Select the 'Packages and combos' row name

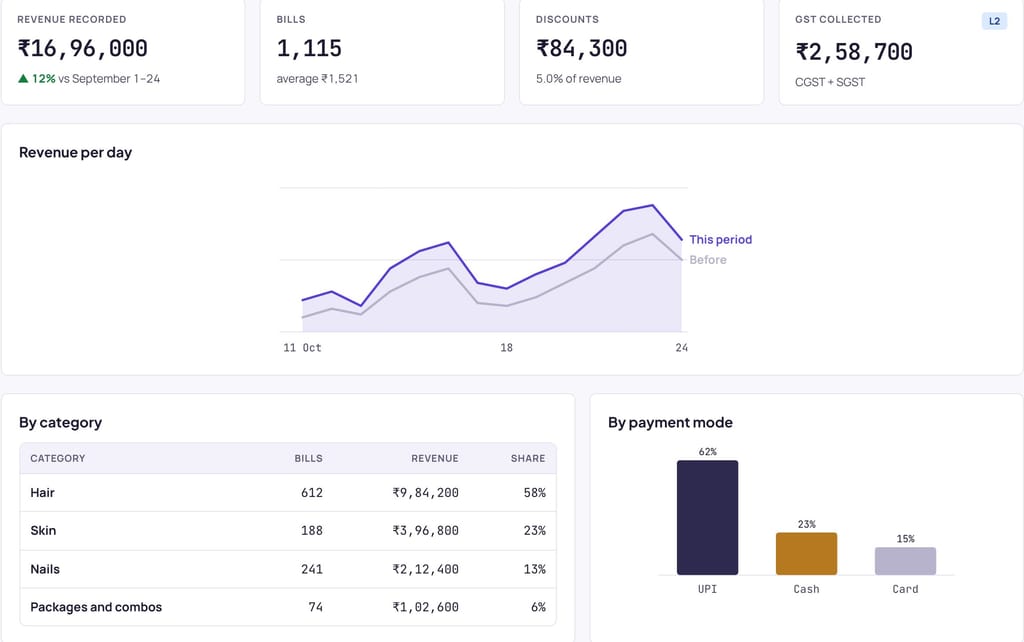[96, 607]
